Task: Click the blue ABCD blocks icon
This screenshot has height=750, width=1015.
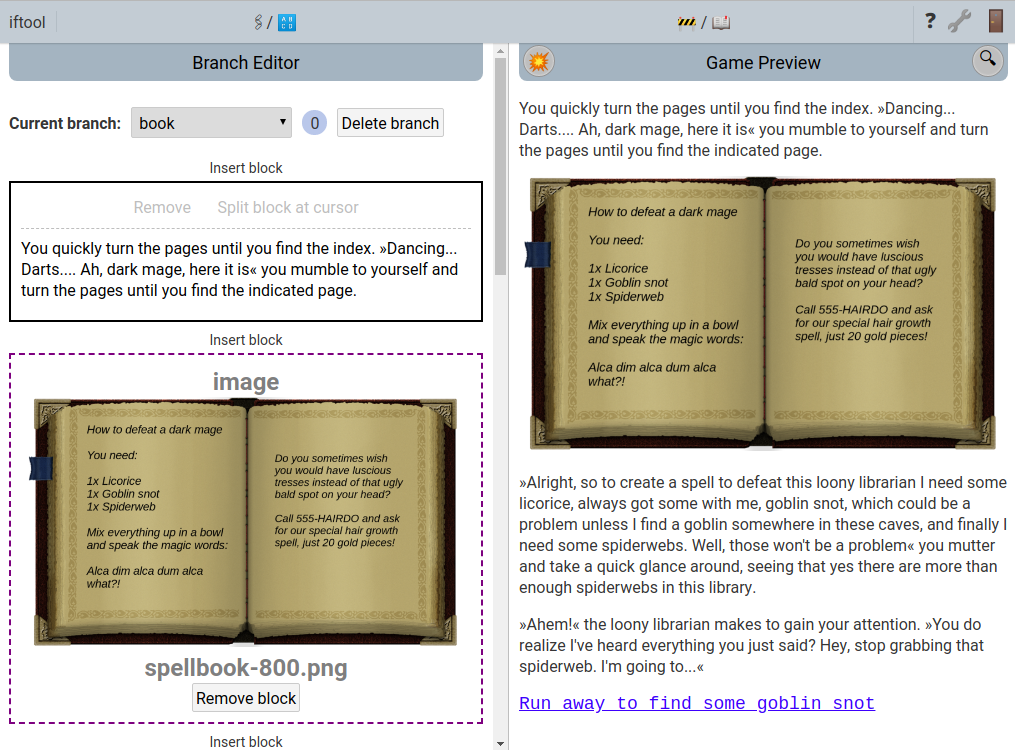Action: [287, 23]
